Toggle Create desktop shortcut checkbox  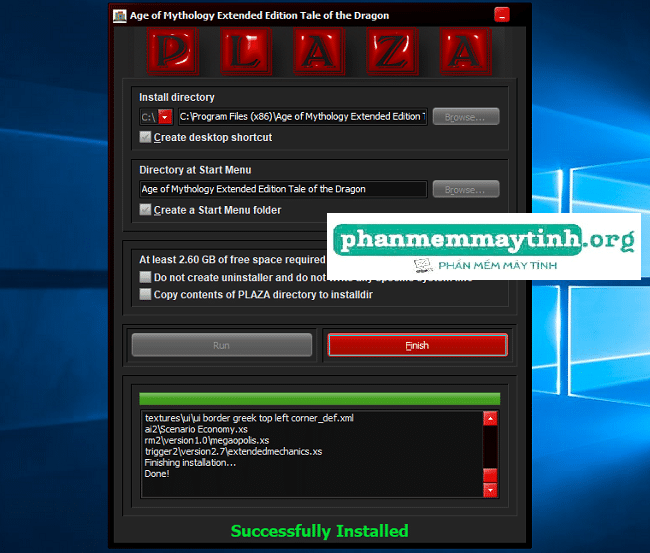pos(146,137)
